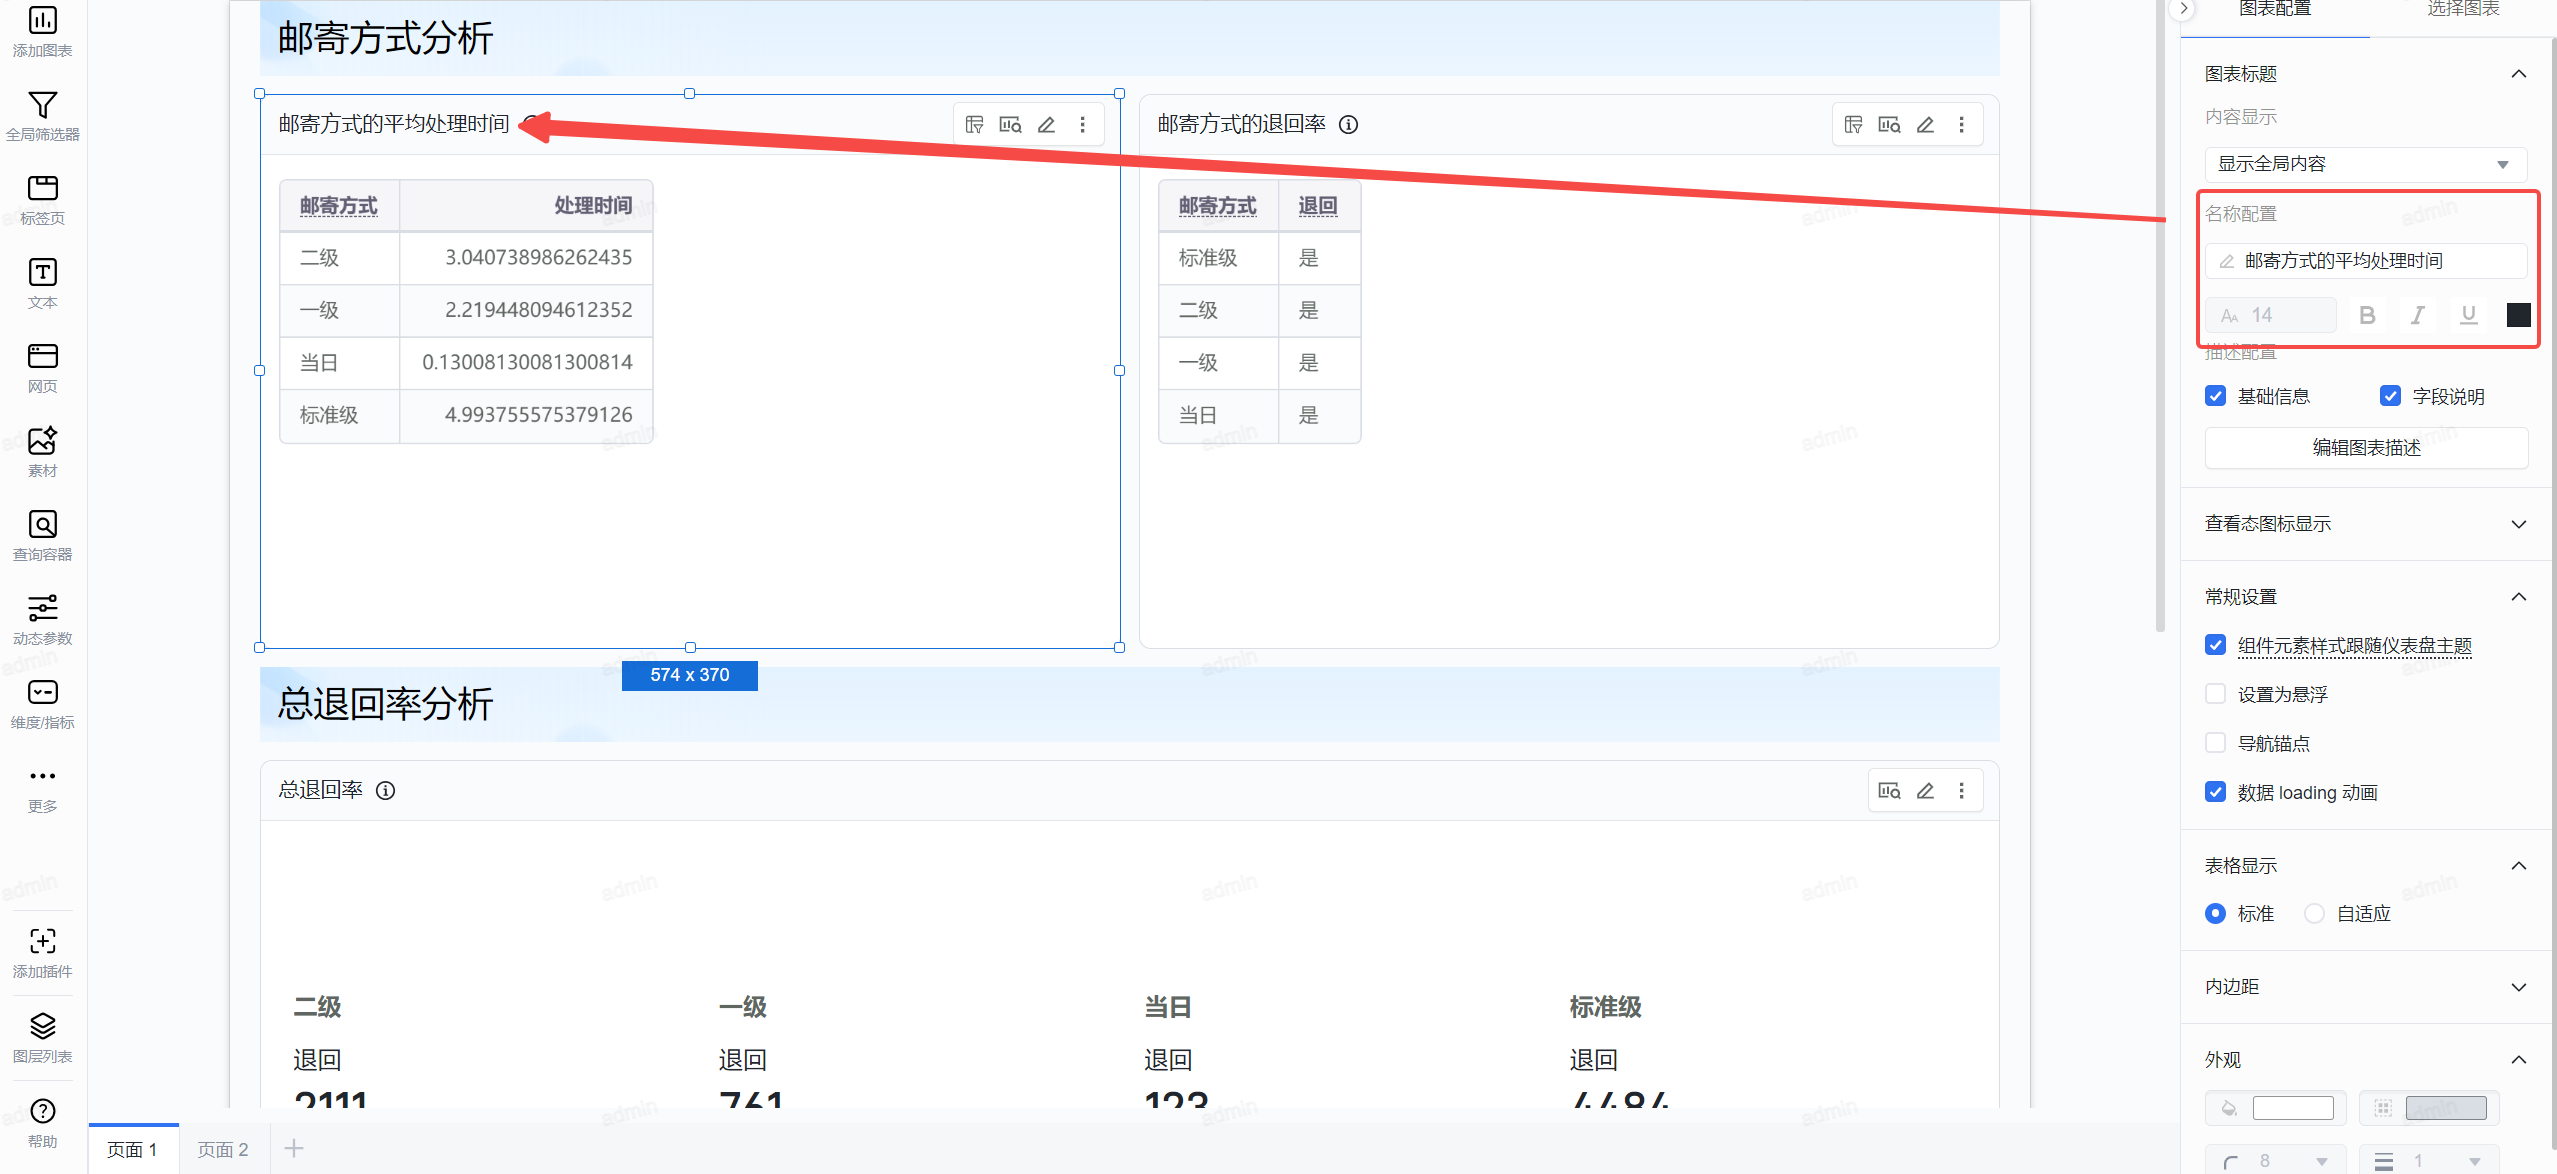Click the 编辑图表描述 button
Screen dimensions: 2557x1174
tap(2365, 448)
